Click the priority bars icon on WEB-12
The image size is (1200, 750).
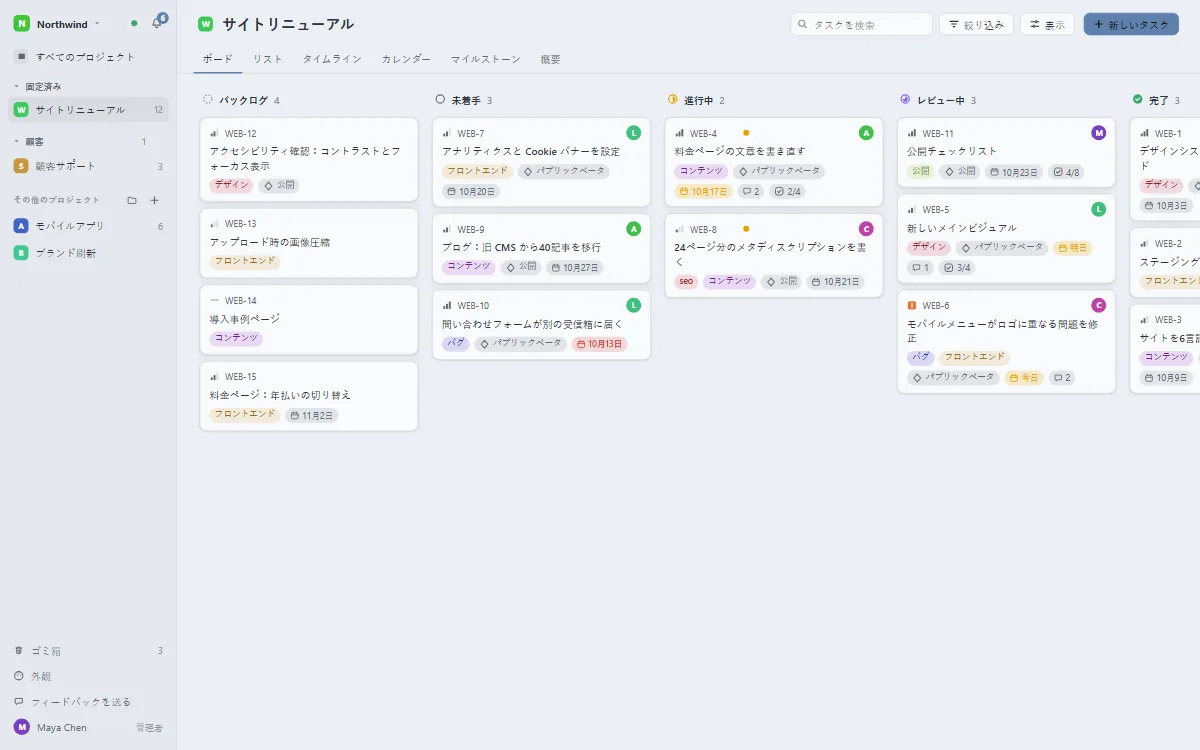[214, 133]
